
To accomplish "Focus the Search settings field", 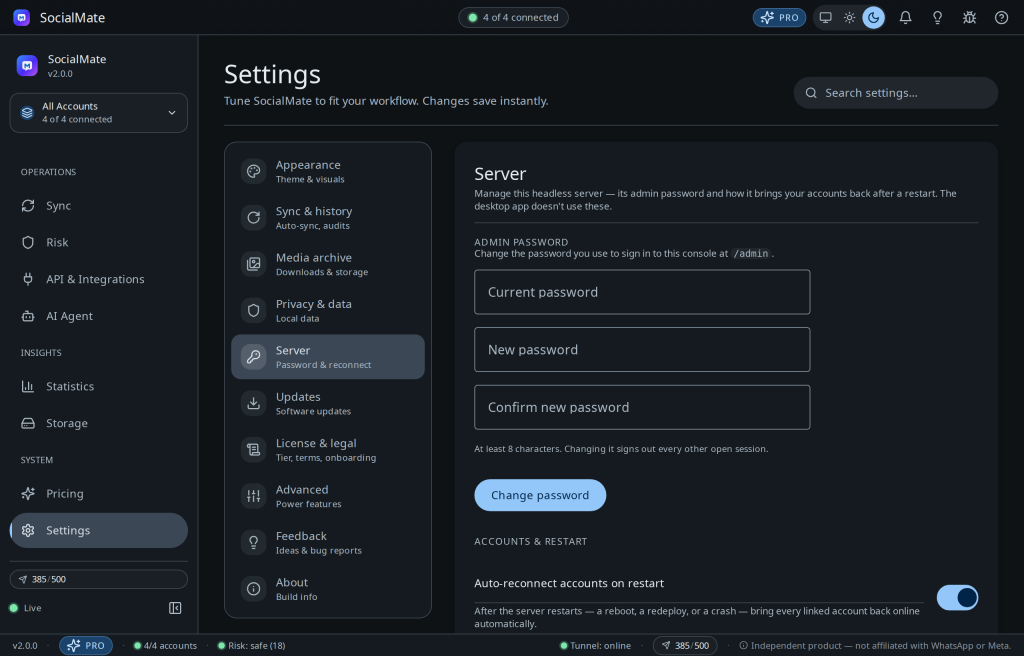I will pyautogui.click(x=895, y=93).
